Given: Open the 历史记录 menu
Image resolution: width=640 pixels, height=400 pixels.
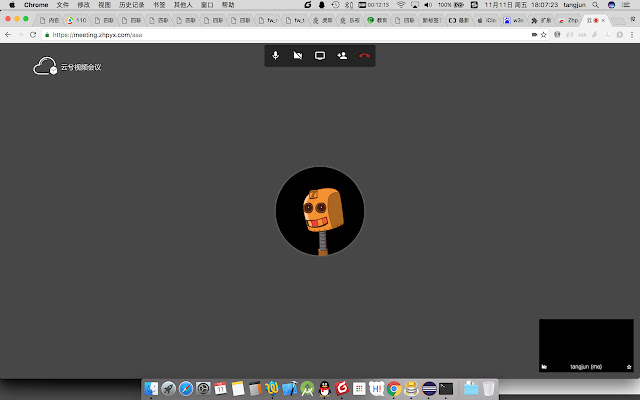Looking at the screenshot, I should [x=132, y=5].
